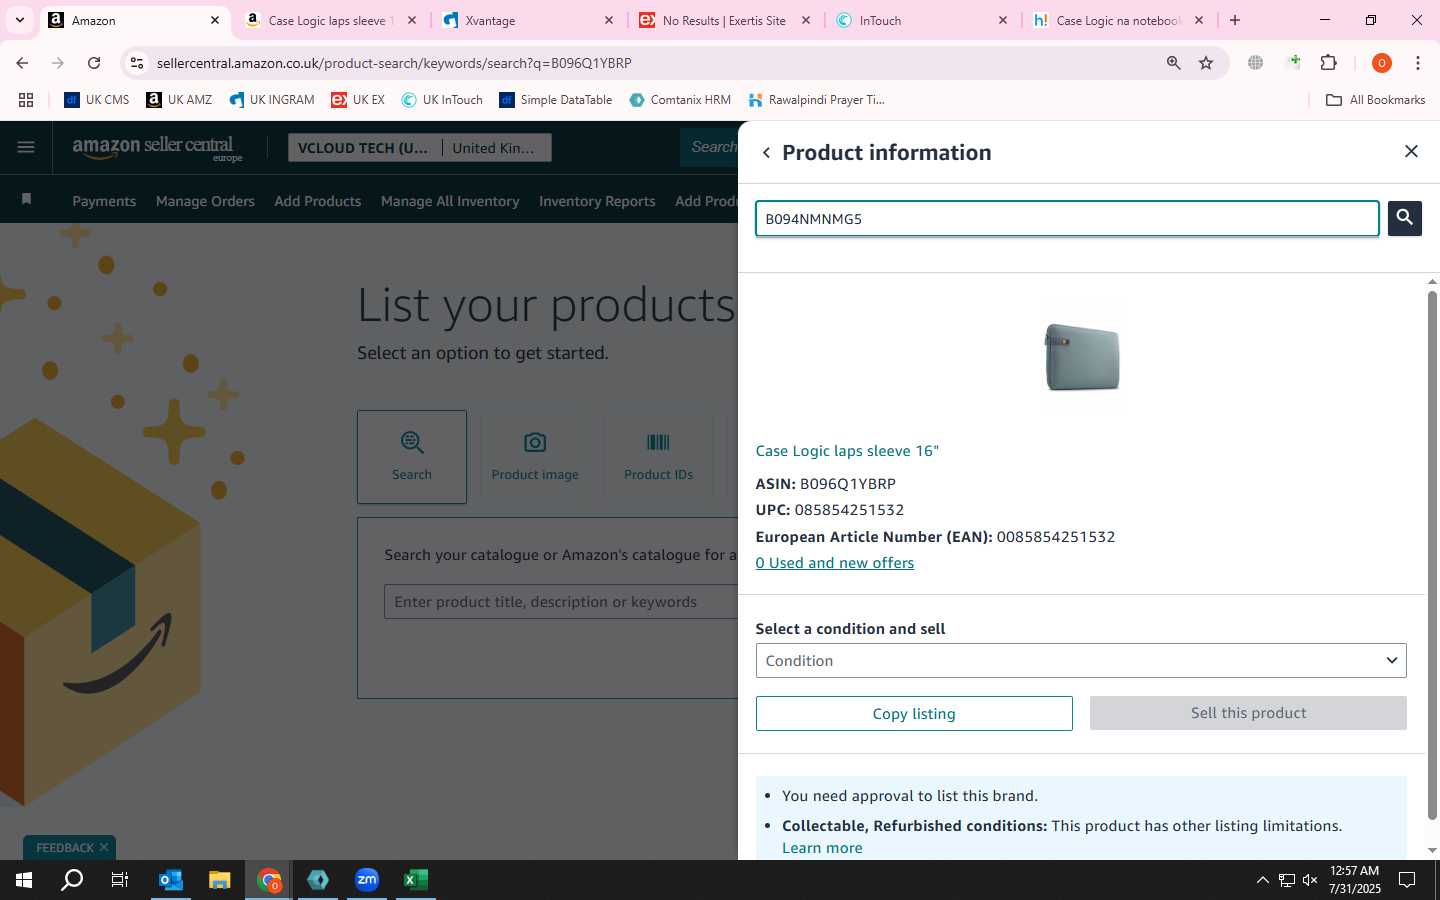Screen dimensions: 1440x900
Task: Close the Product information panel
Action: point(1411,151)
